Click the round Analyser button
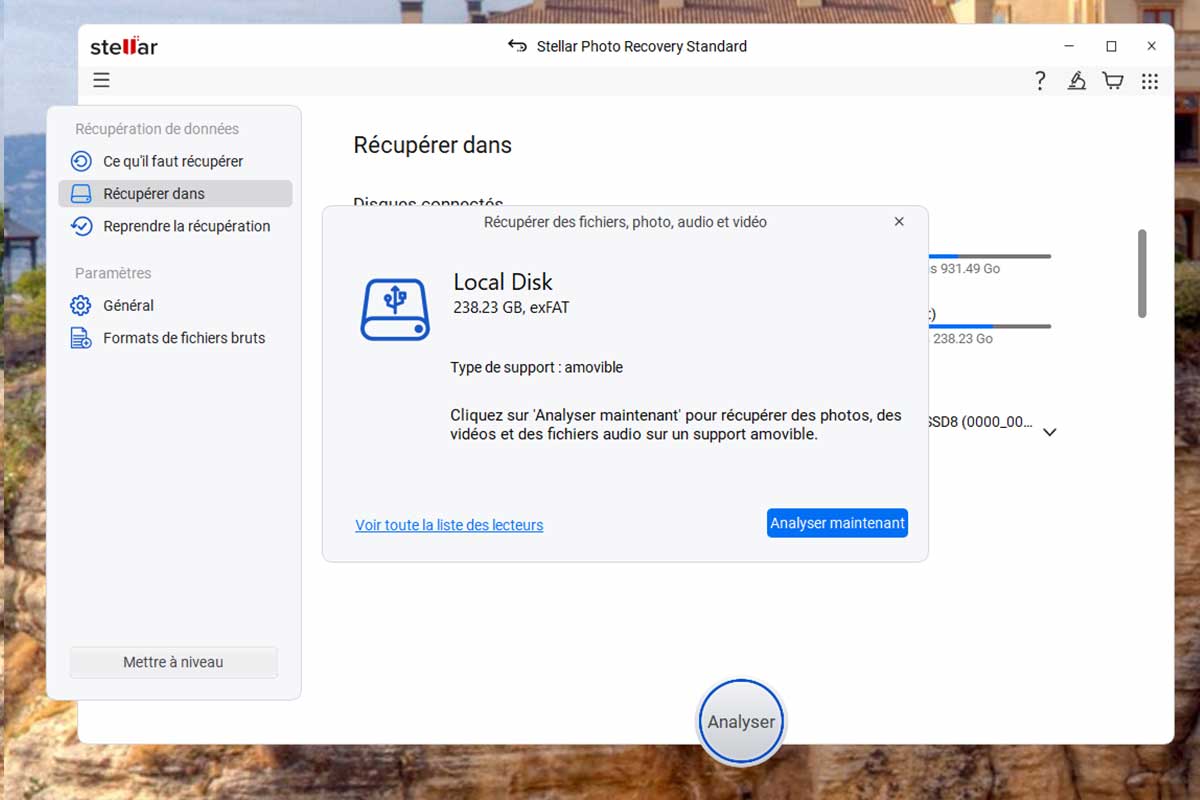The width and height of the screenshot is (1200, 800). point(741,722)
